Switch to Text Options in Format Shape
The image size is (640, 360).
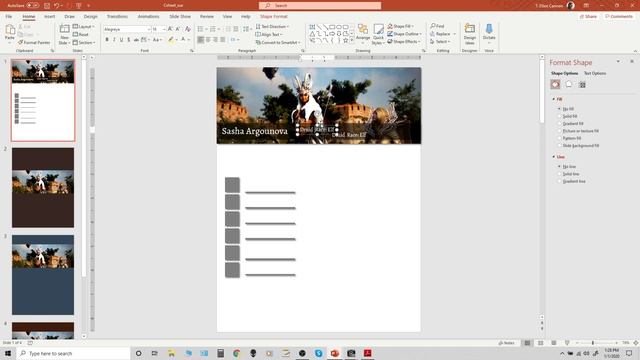(595, 73)
